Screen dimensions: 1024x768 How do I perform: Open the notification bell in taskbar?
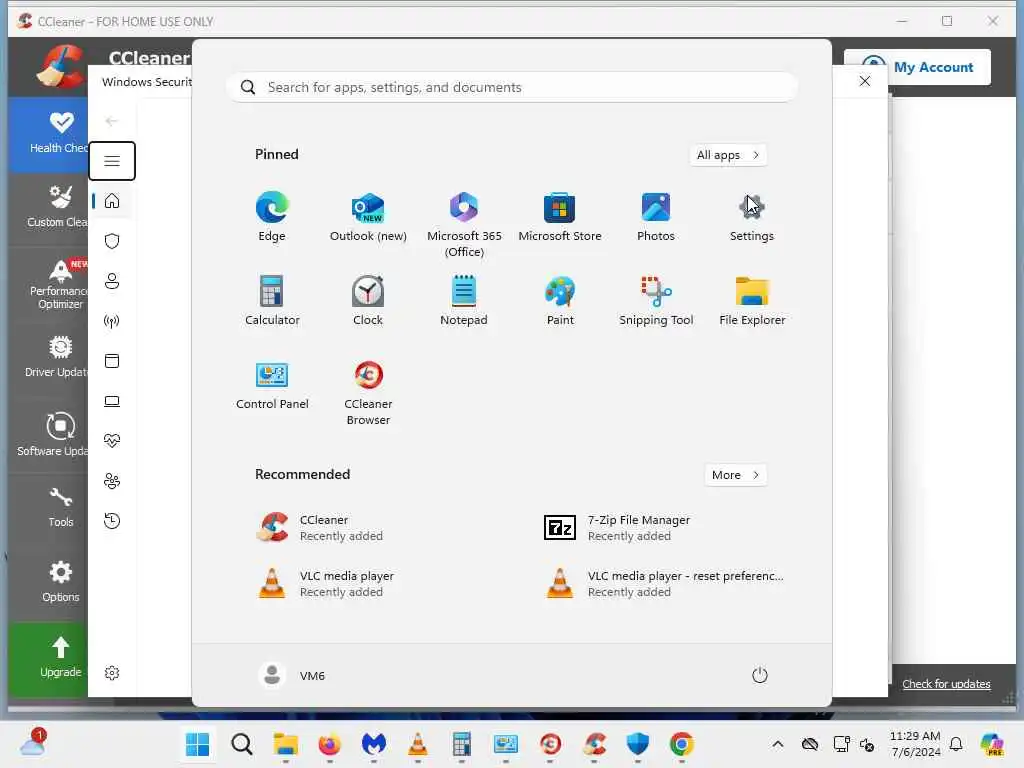(x=956, y=744)
